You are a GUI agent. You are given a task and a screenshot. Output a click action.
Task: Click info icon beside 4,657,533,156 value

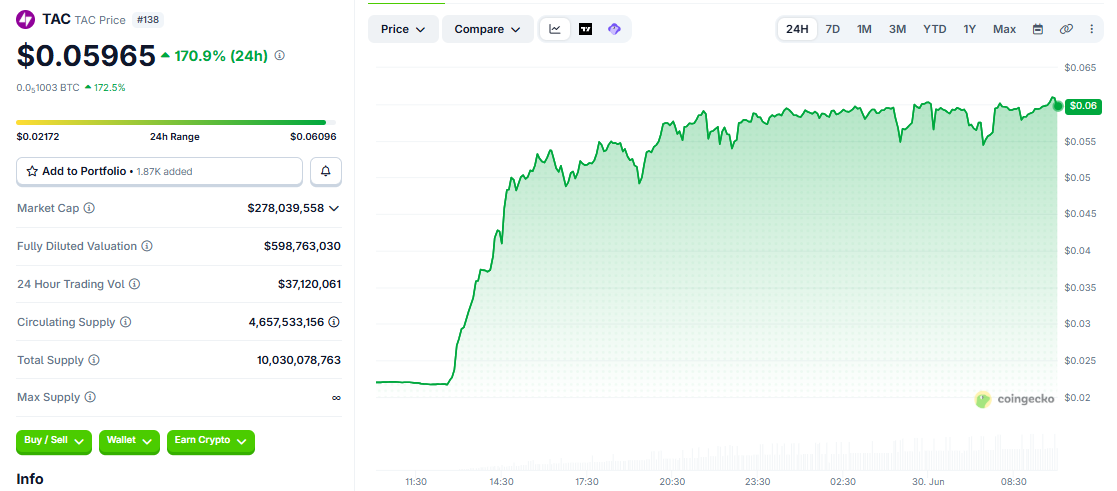334,322
